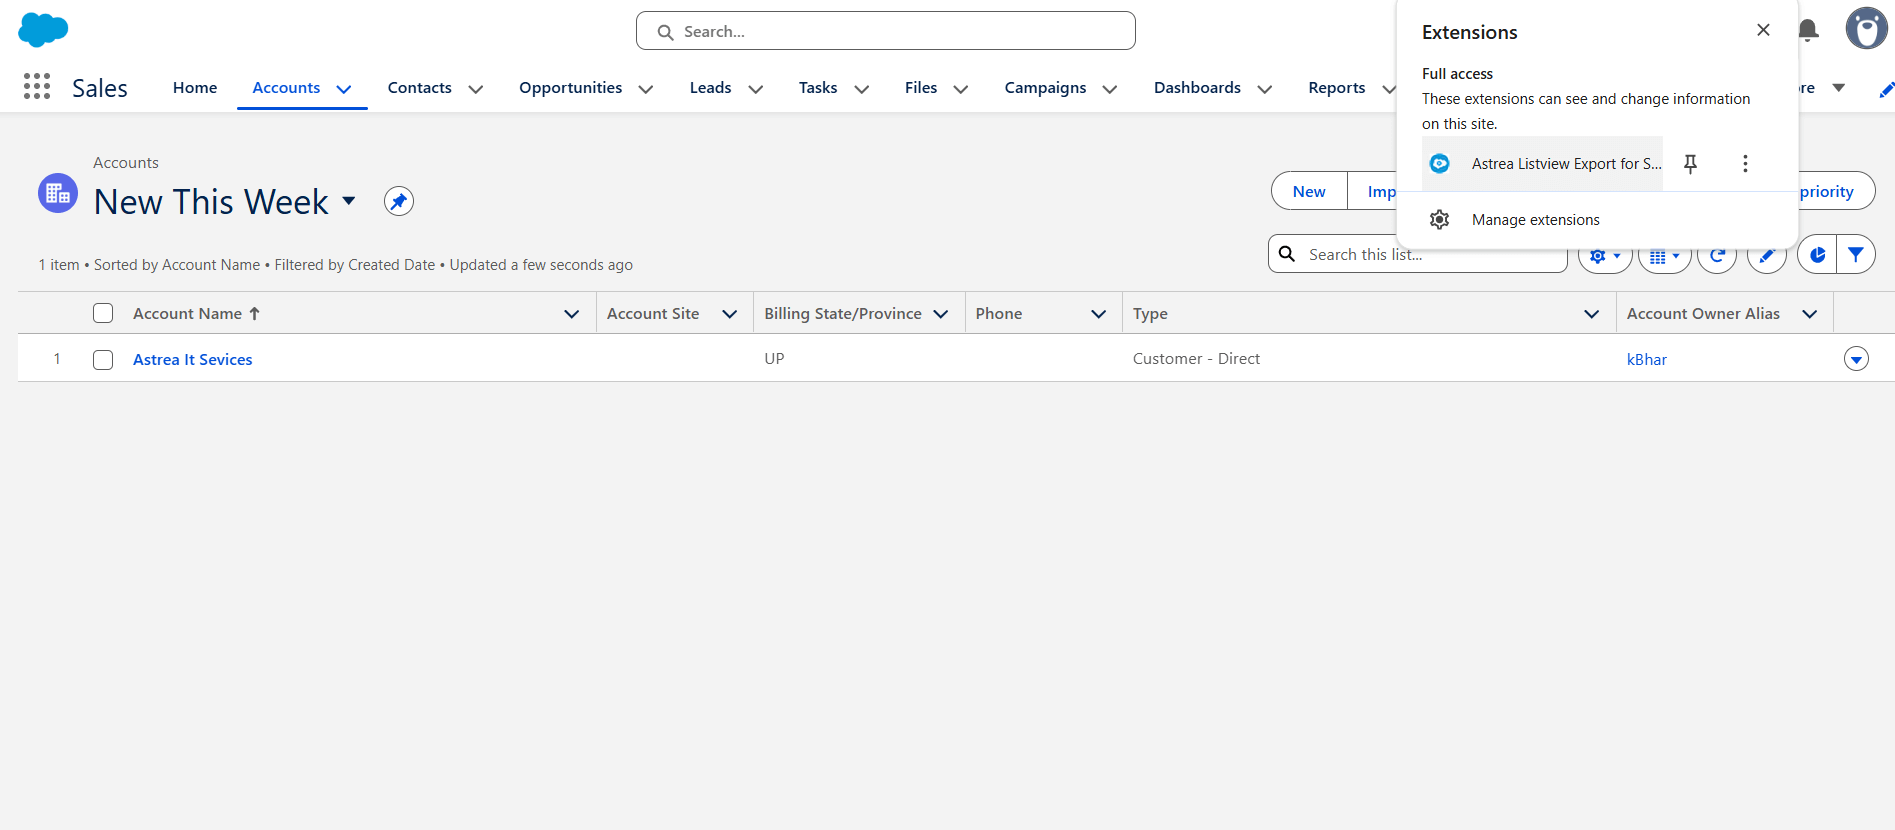Show the filters panel funnel icon
Screen dimensions: 1895x830
1856,255
